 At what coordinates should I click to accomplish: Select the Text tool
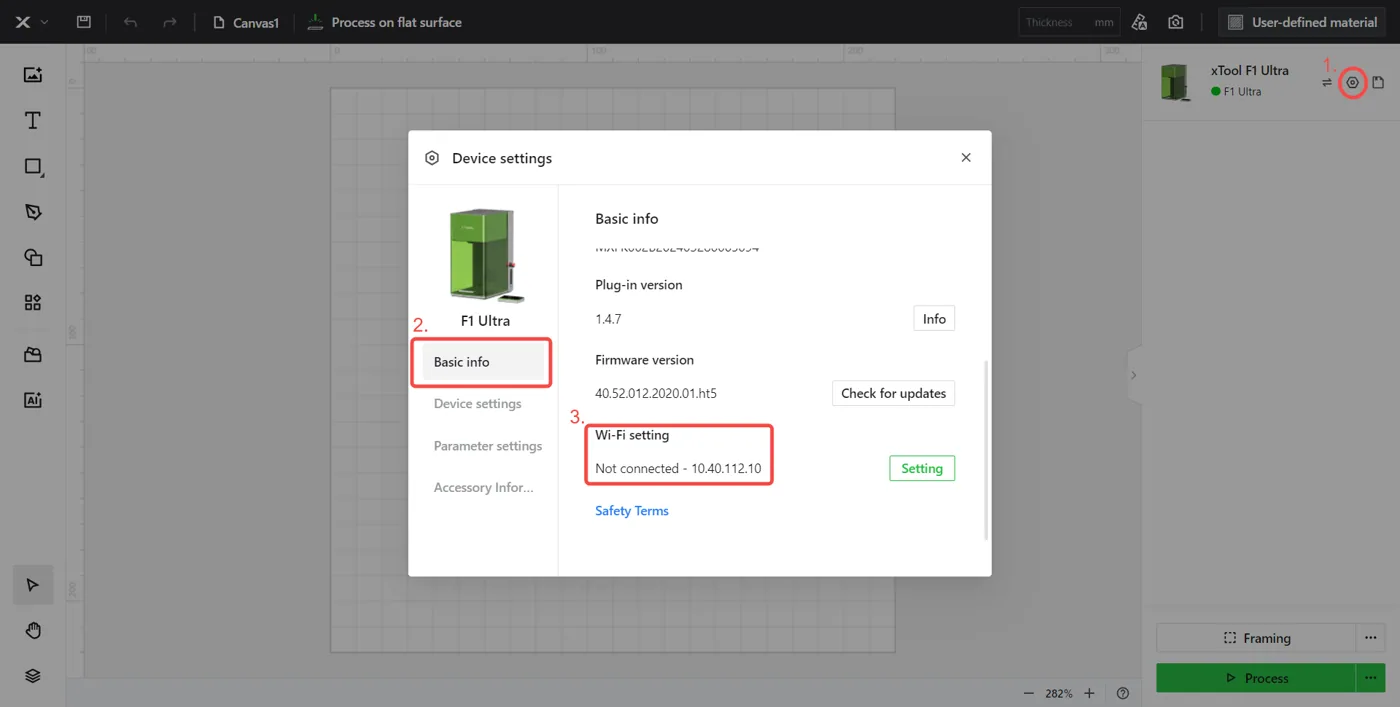[33, 121]
